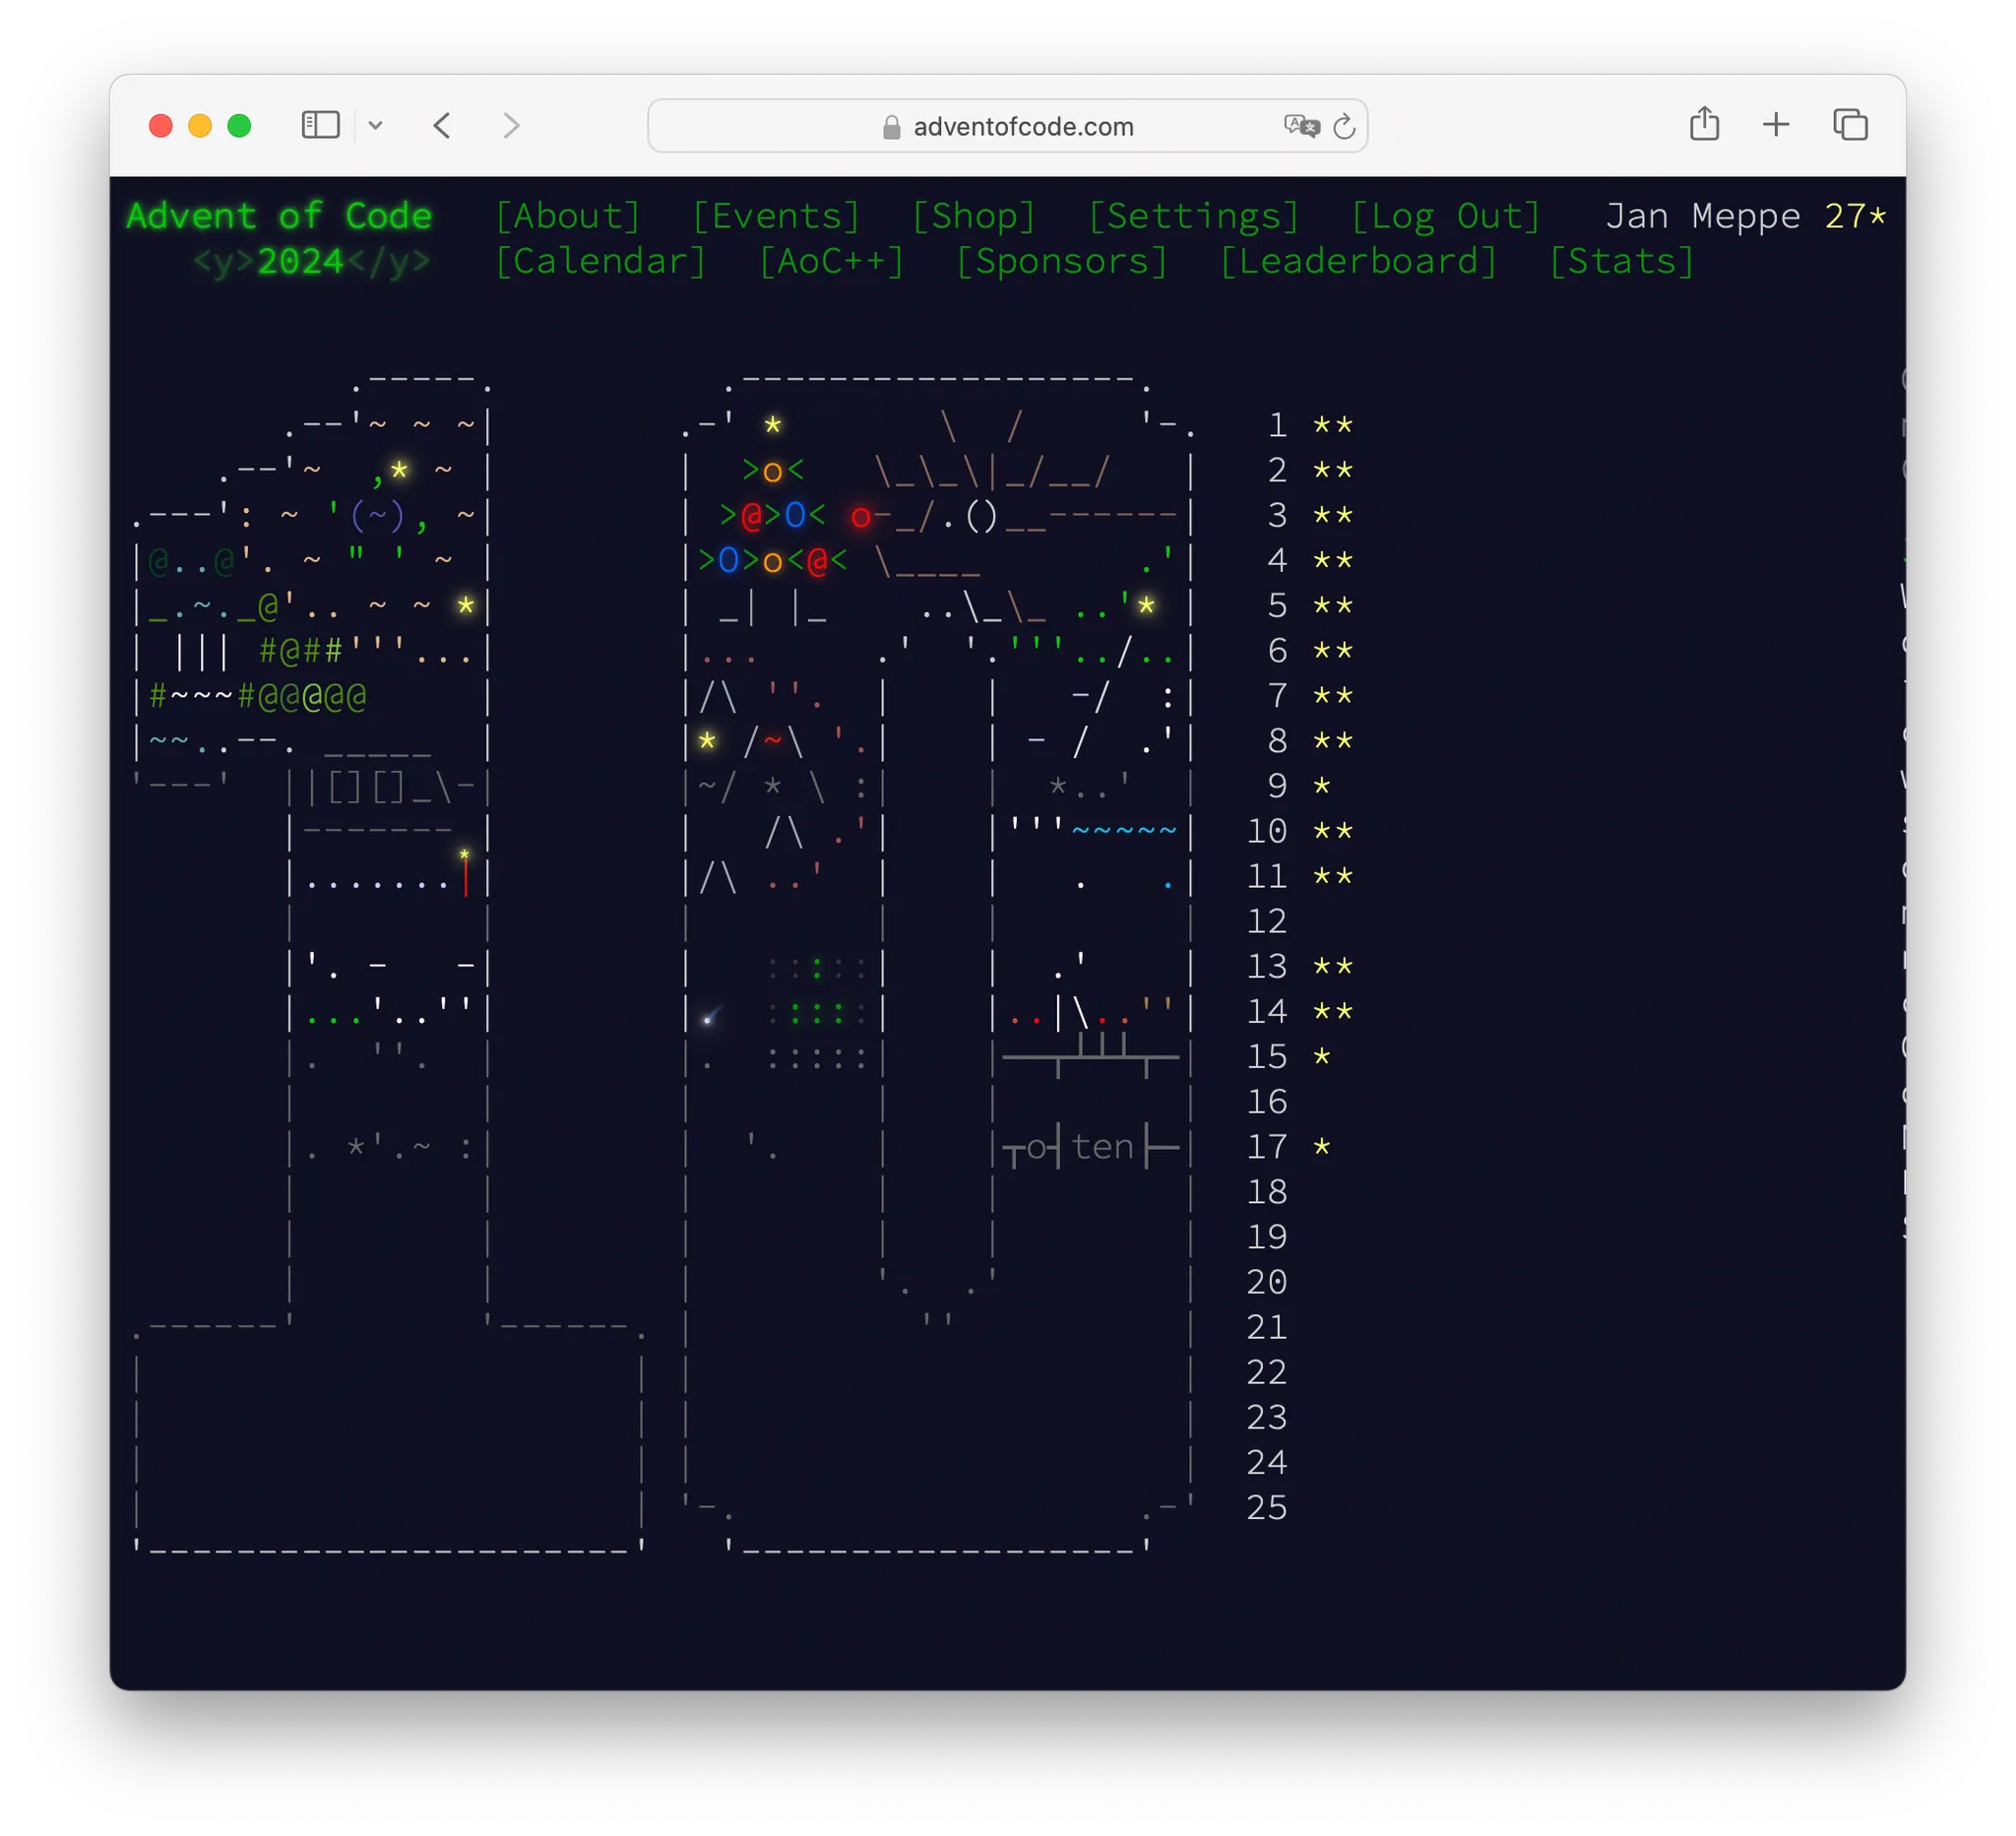
Task: Click the 2024 year link
Action: (x=300, y=262)
